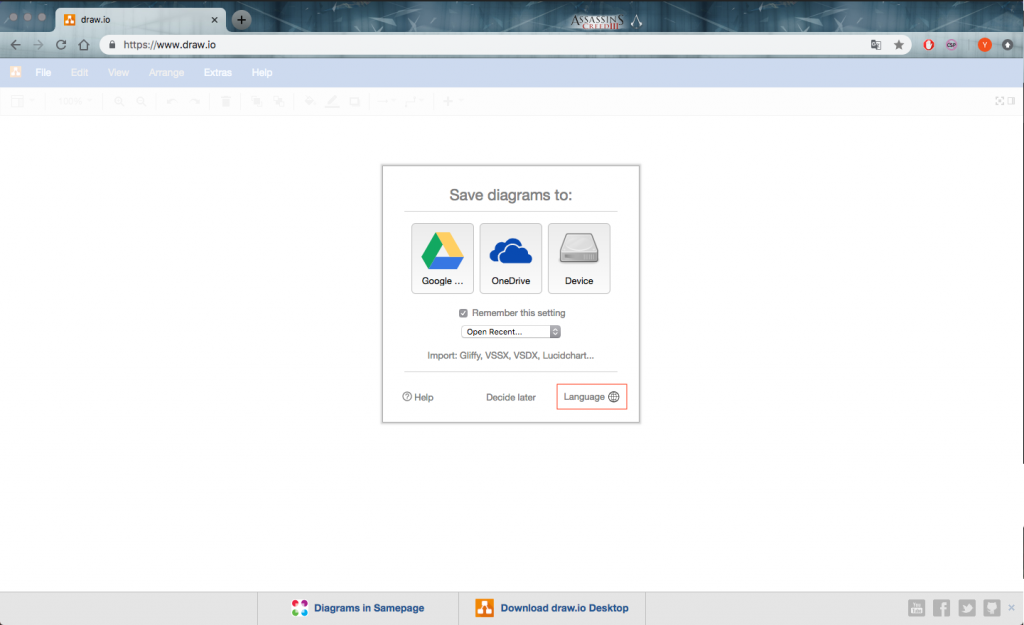Open the Connection arrow style dropdown
This screenshot has height=625, width=1024.
pyautogui.click(x=386, y=101)
